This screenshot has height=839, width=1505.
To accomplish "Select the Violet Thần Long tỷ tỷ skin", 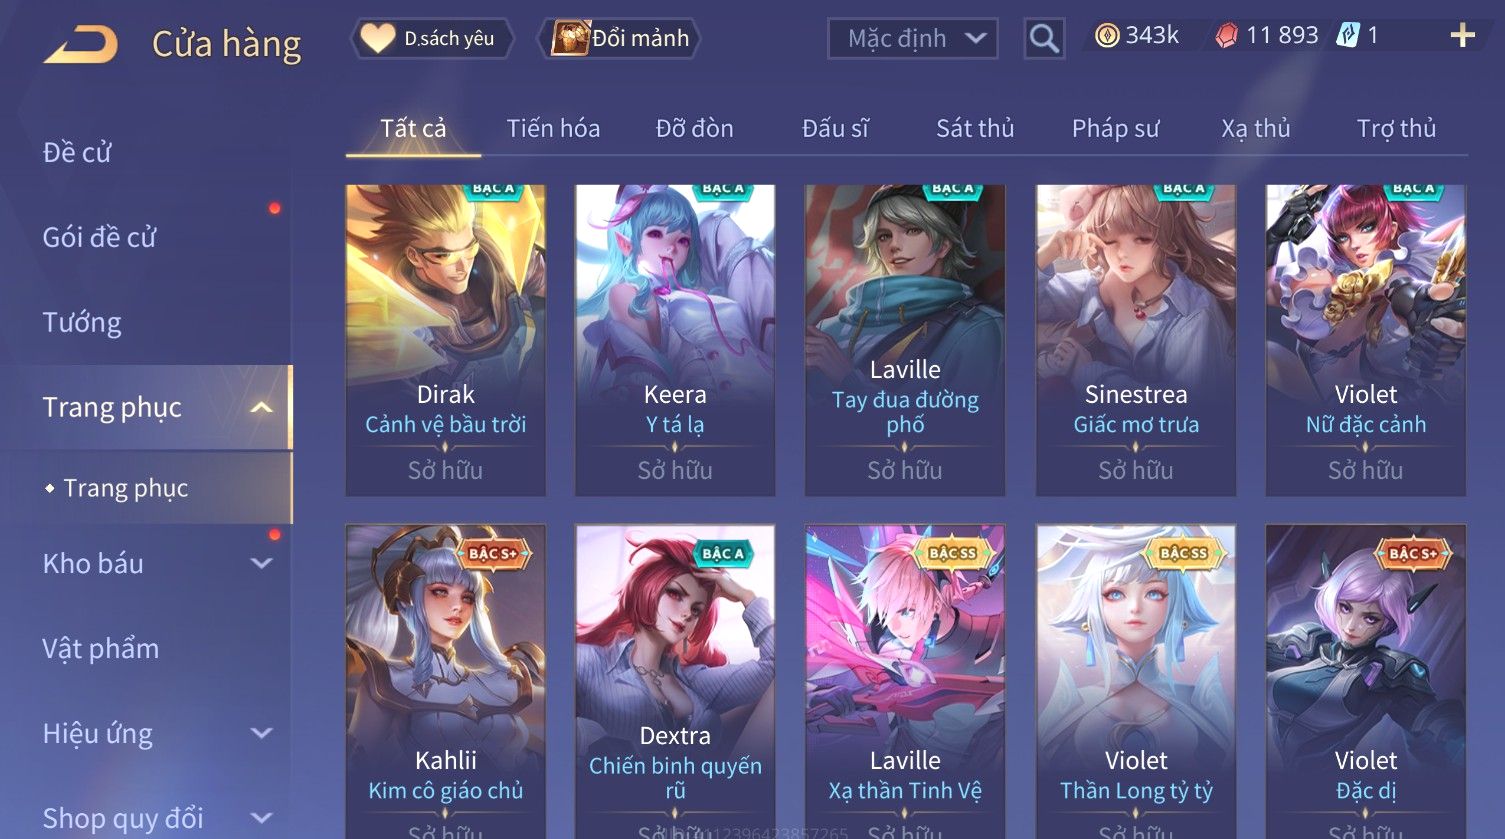I will 1136,680.
